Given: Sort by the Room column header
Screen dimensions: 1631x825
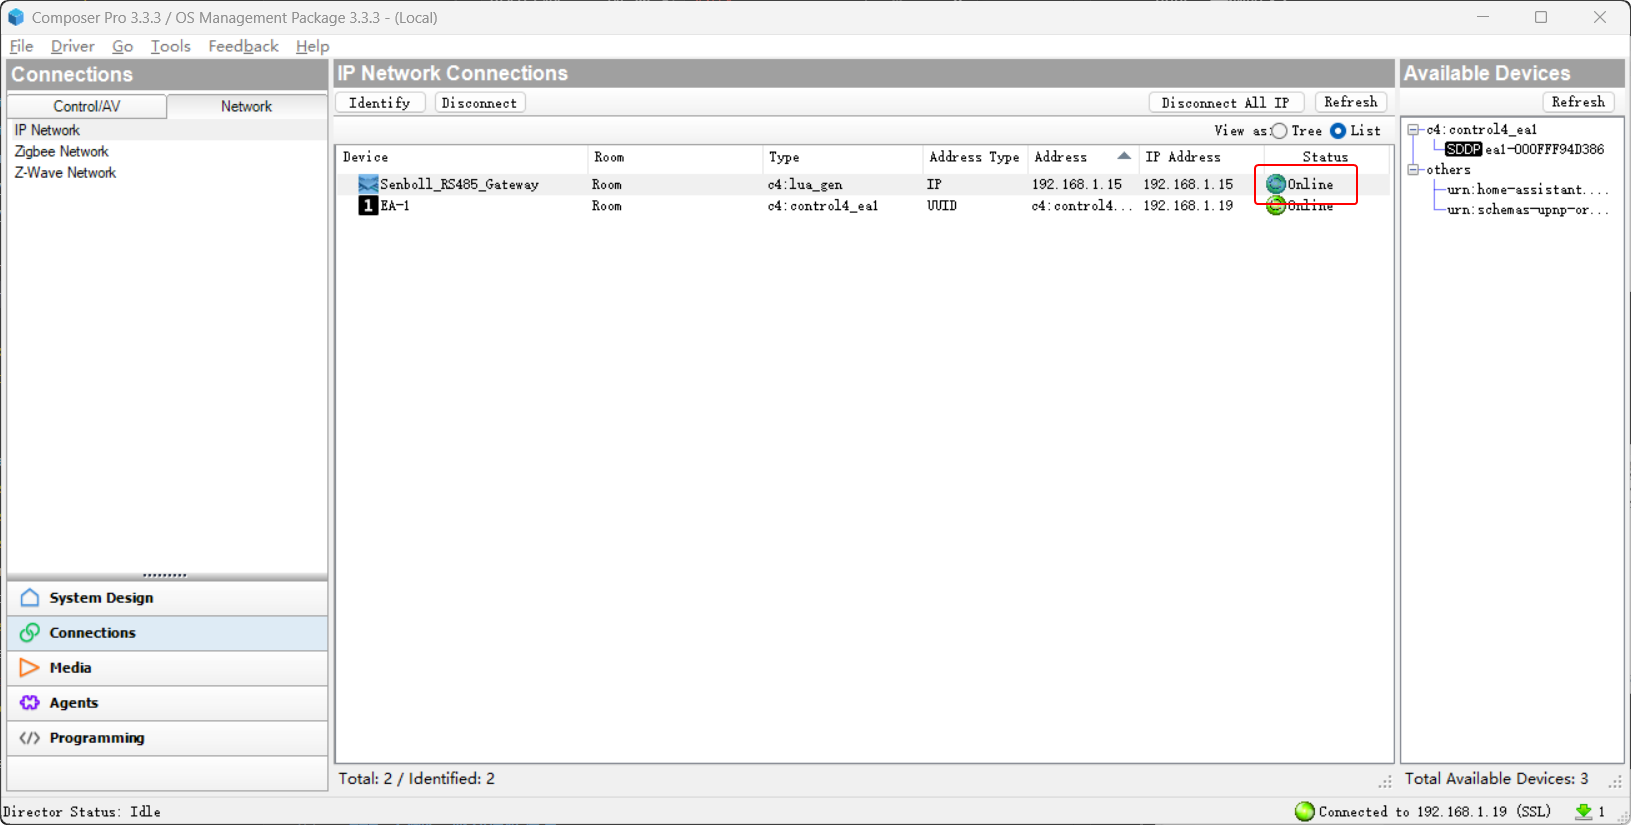Looking at the screenshot, I should pyautogui.click(x=674, y=157).
